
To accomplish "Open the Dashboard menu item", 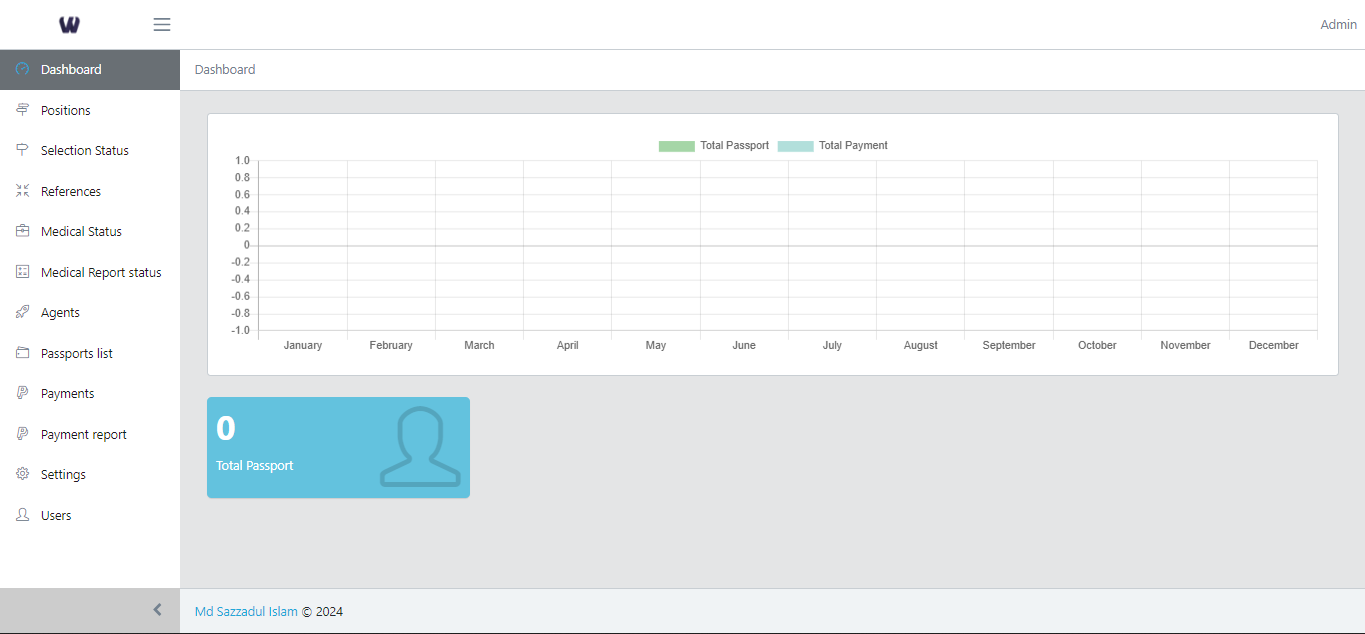I will point(90,69).
